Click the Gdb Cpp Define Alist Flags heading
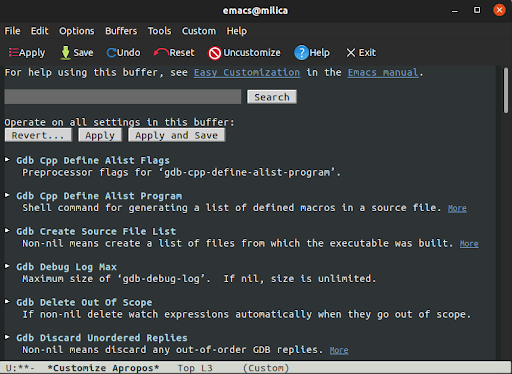512x374 pixels. coord(93,161)
